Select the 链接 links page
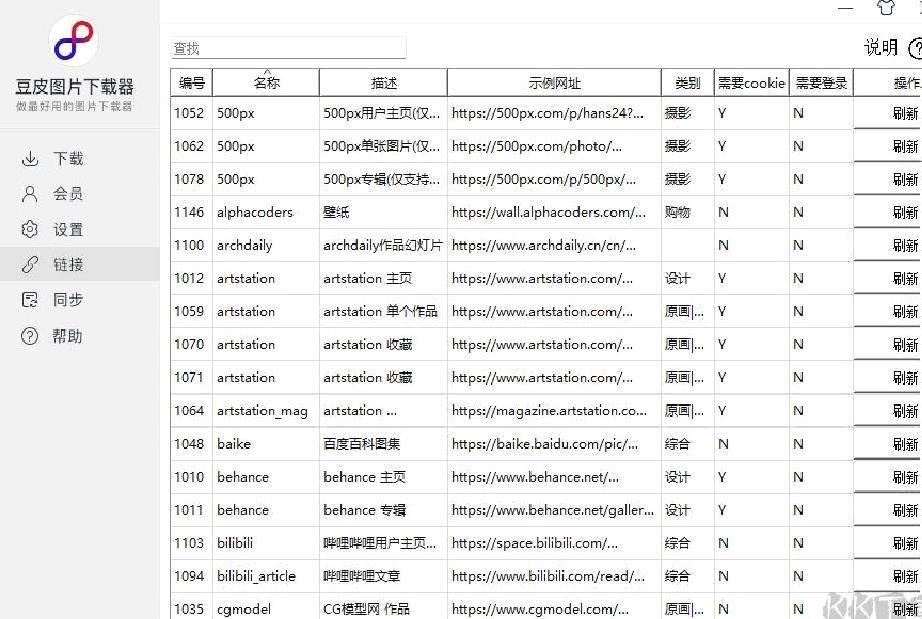 (79, 265)
